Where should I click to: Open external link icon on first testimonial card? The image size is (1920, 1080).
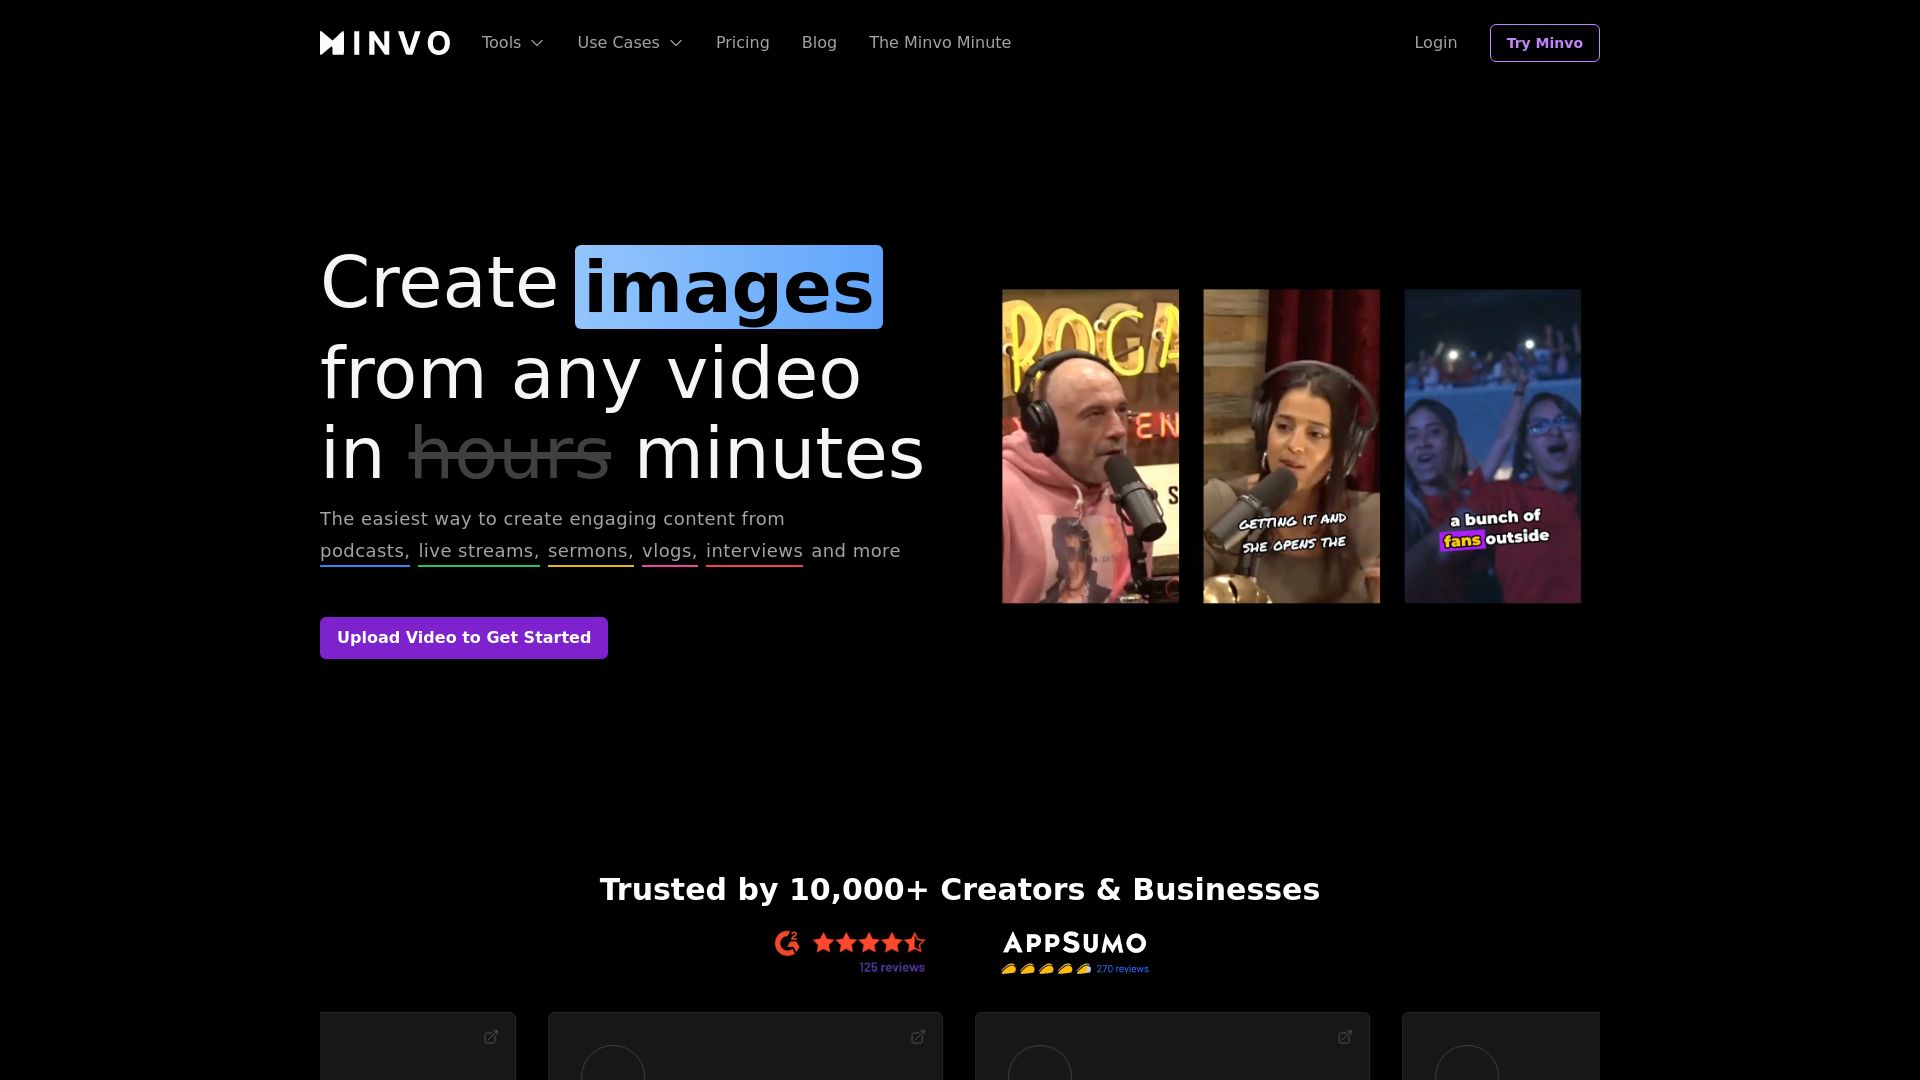click(491, 1037)
